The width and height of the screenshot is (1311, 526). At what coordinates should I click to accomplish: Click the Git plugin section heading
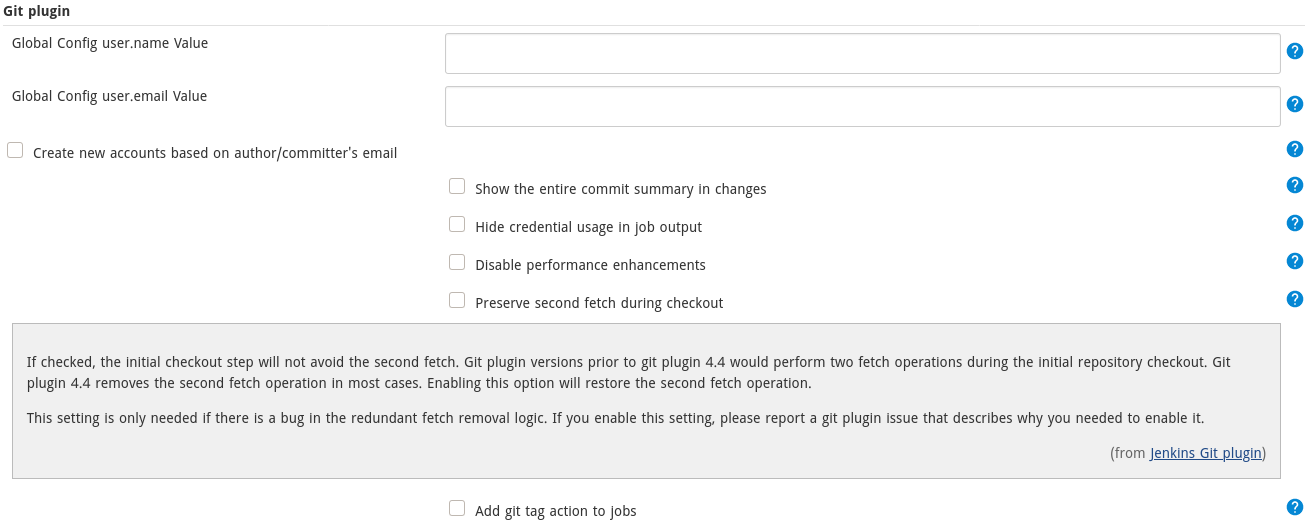pos(37,10)
